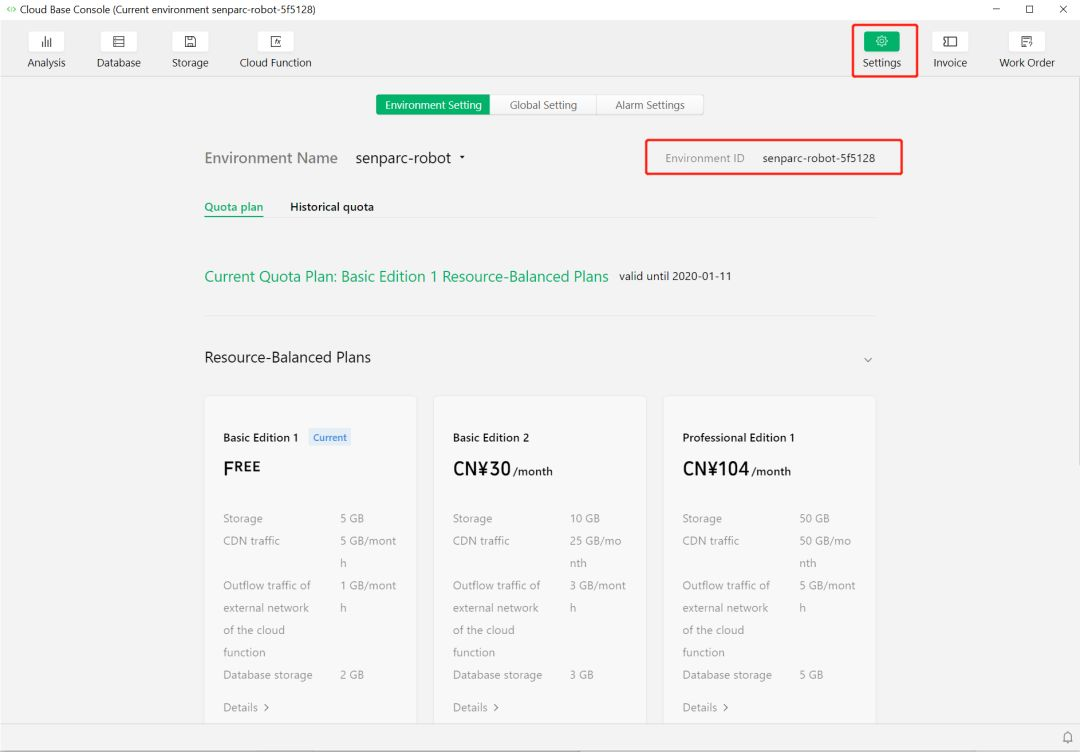
Task: Switch to Environment Setting tab
Action: click(433, 105)
